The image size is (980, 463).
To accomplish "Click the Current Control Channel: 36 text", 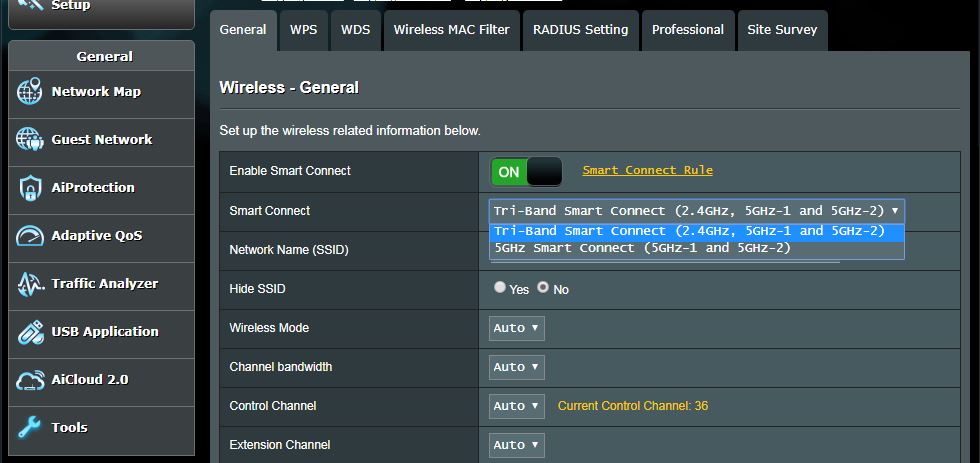I will pos(632,406).
